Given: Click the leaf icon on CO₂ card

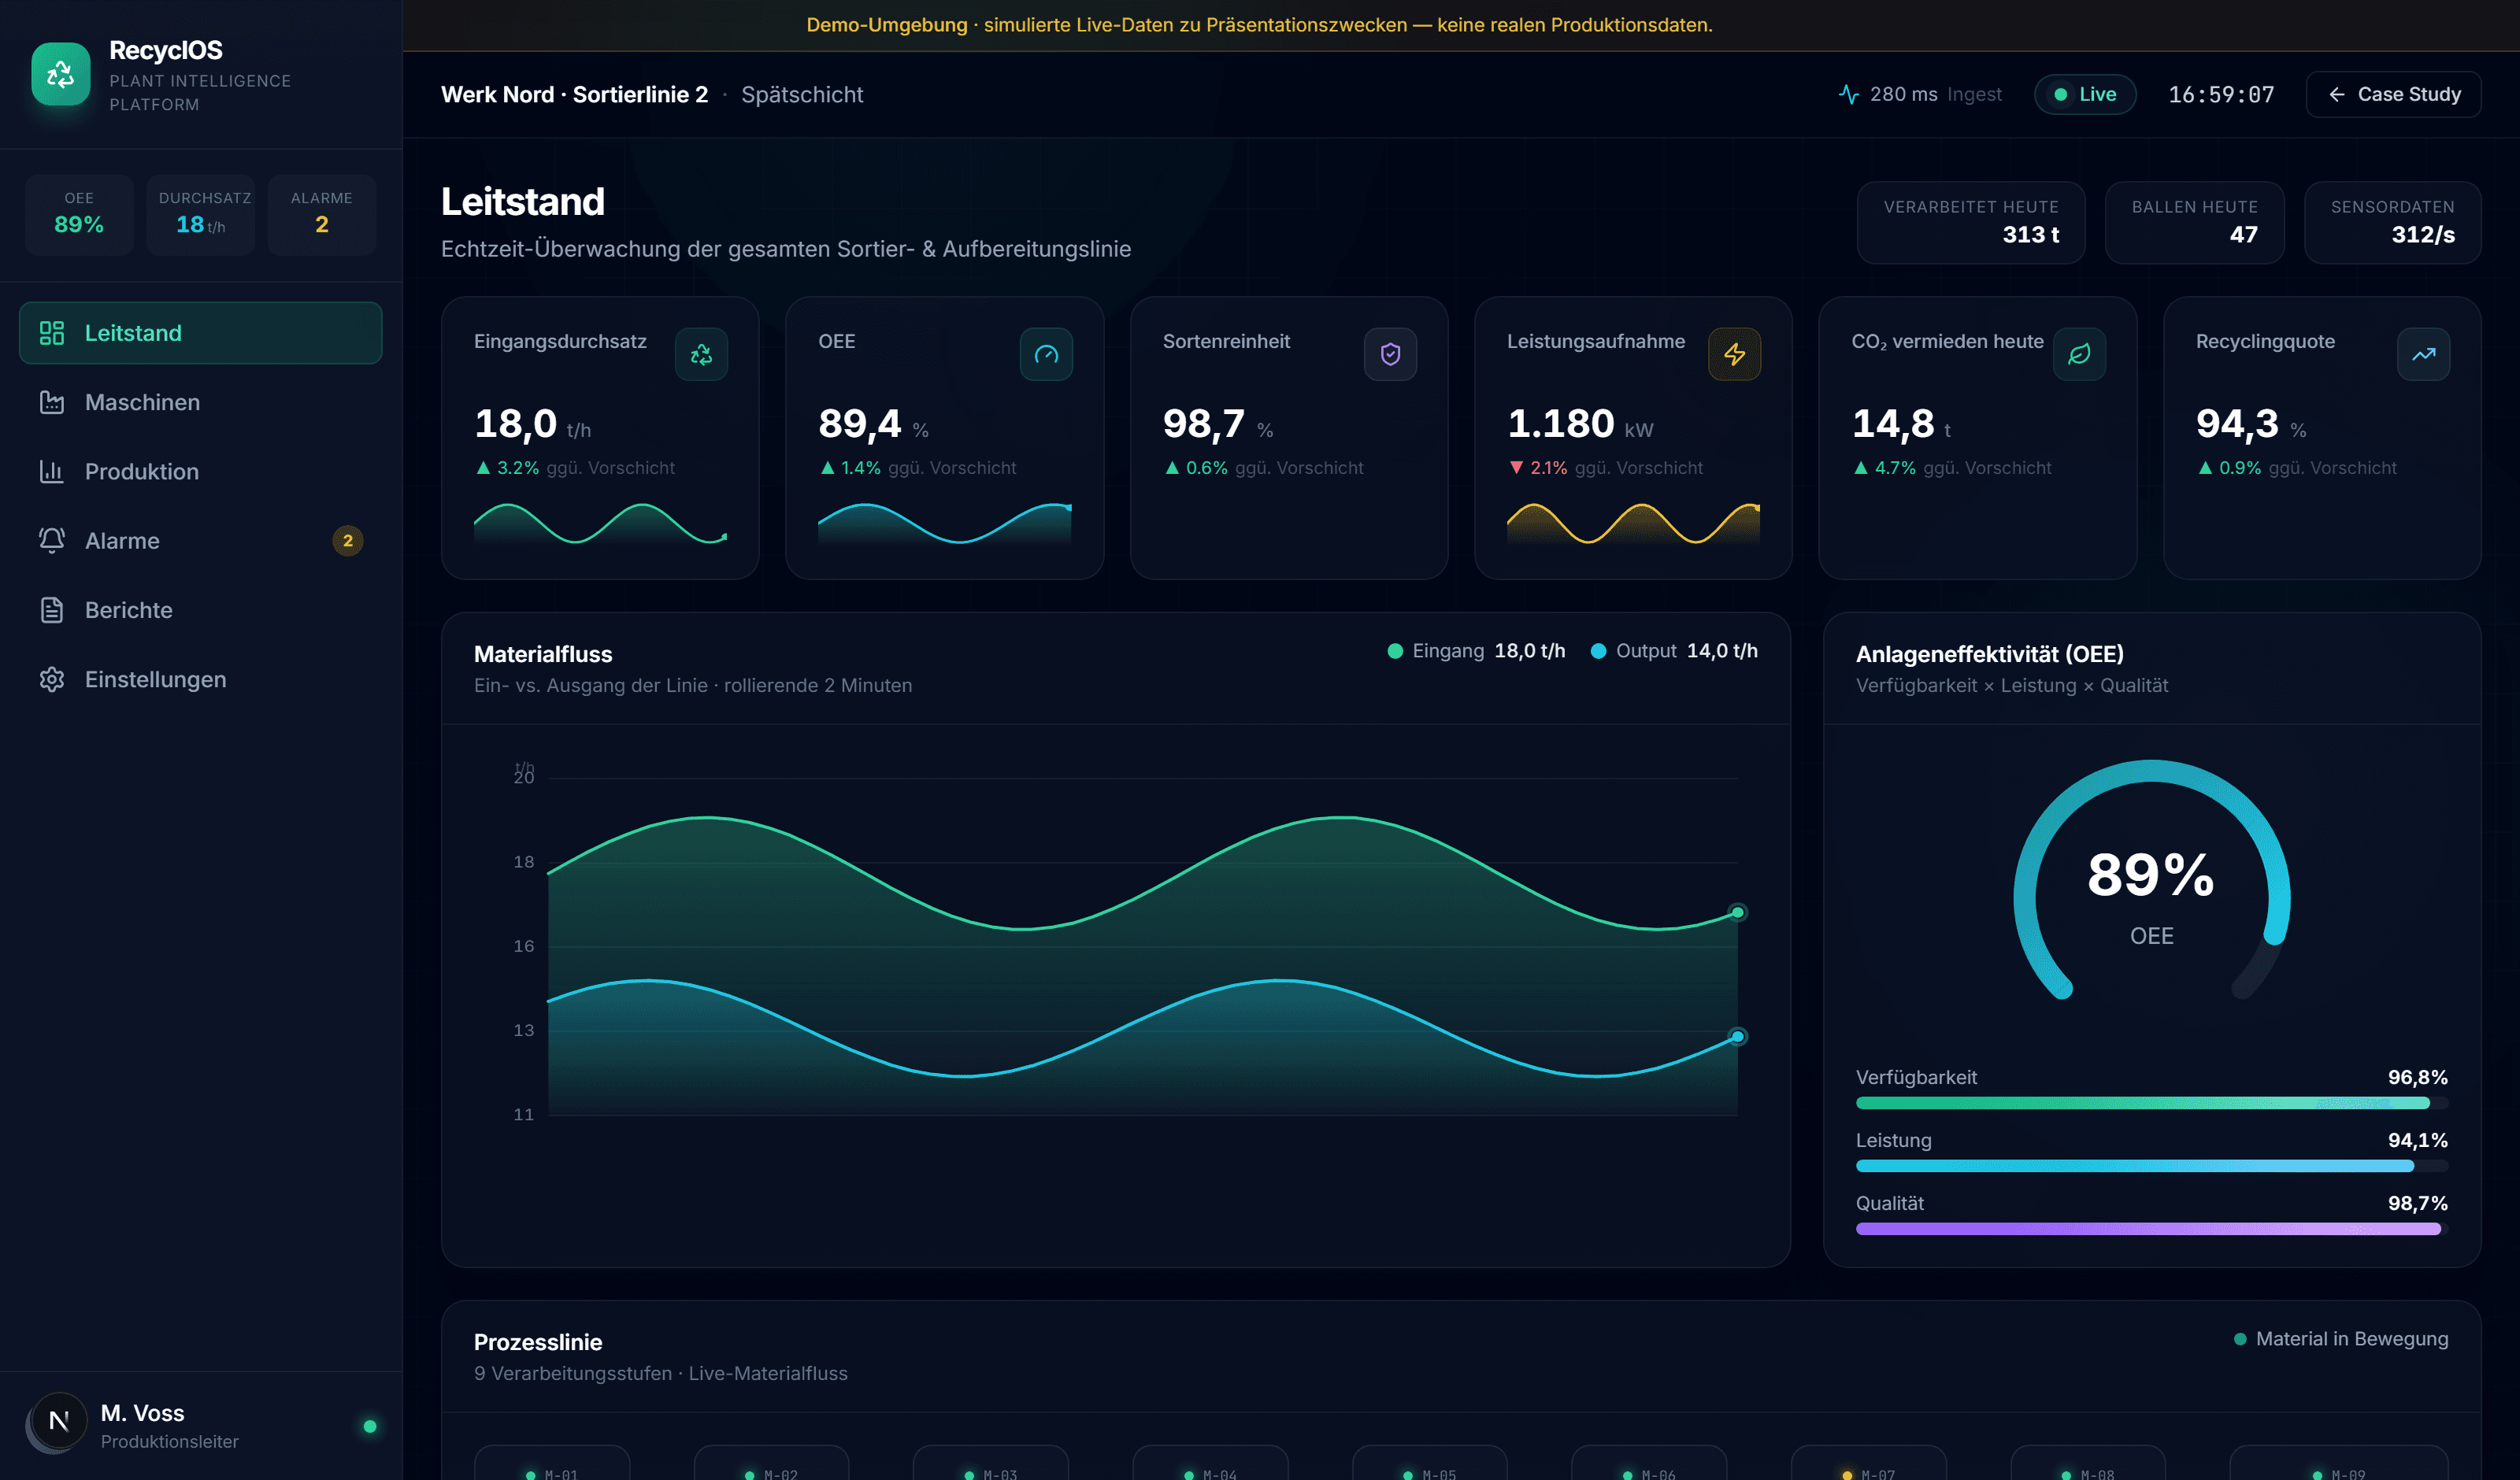Looking at the screenshot, I should (x=2079, y=354).
